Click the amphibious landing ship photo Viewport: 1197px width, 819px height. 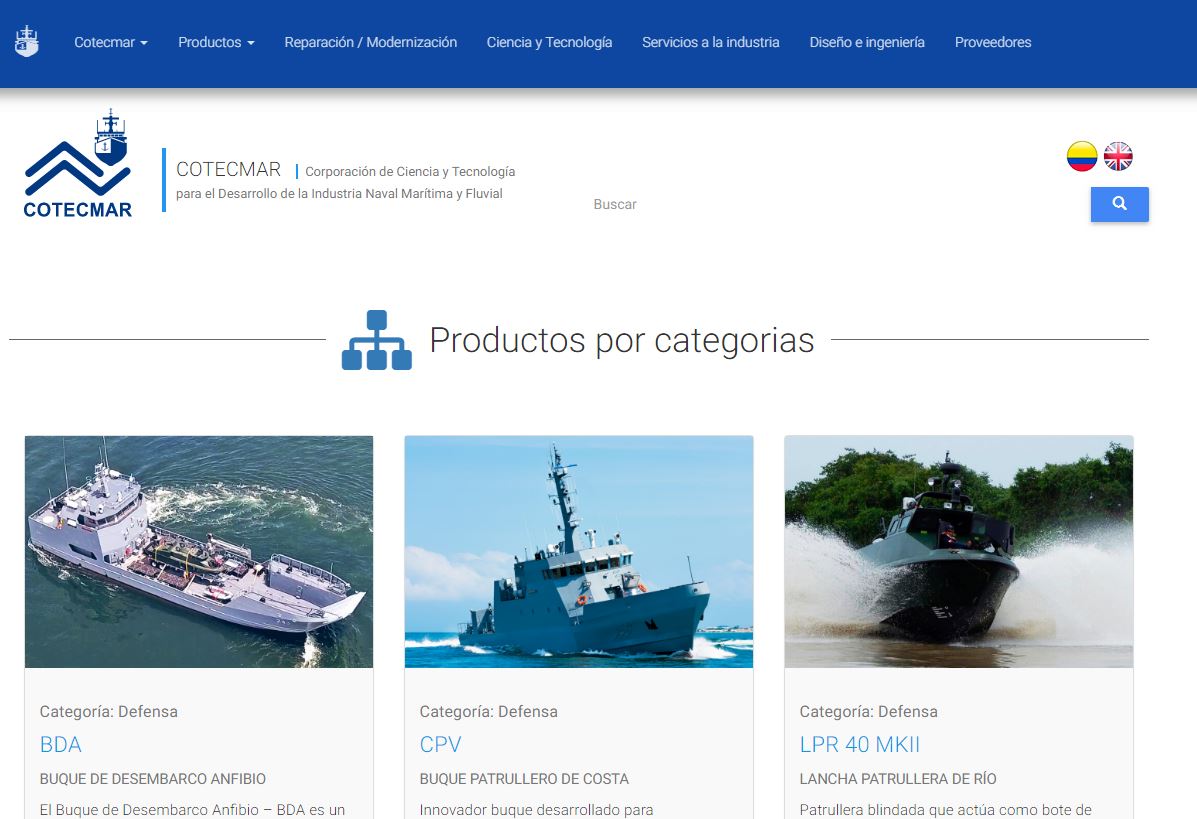(199, 551)
